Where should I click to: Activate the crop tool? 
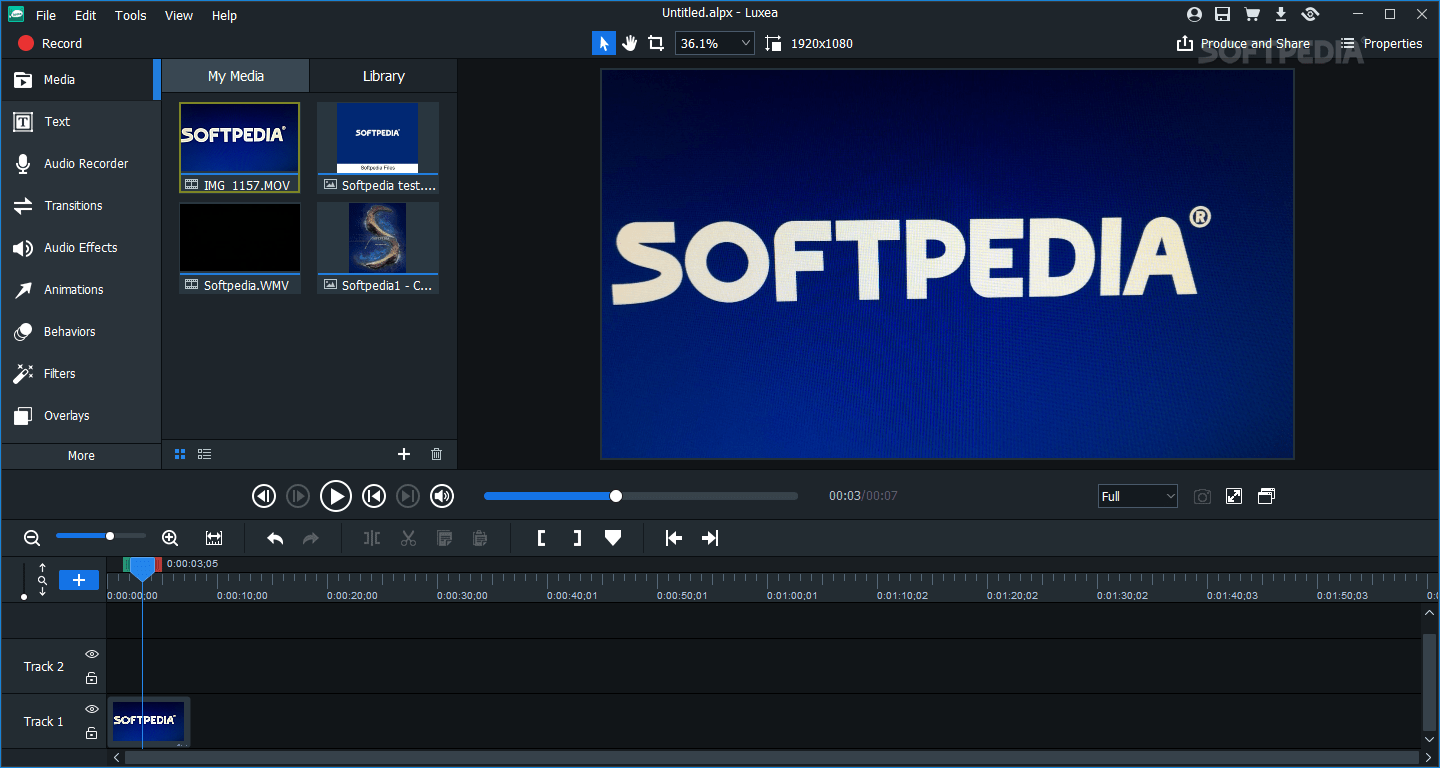pyautogui.click(x=656, y=43)
